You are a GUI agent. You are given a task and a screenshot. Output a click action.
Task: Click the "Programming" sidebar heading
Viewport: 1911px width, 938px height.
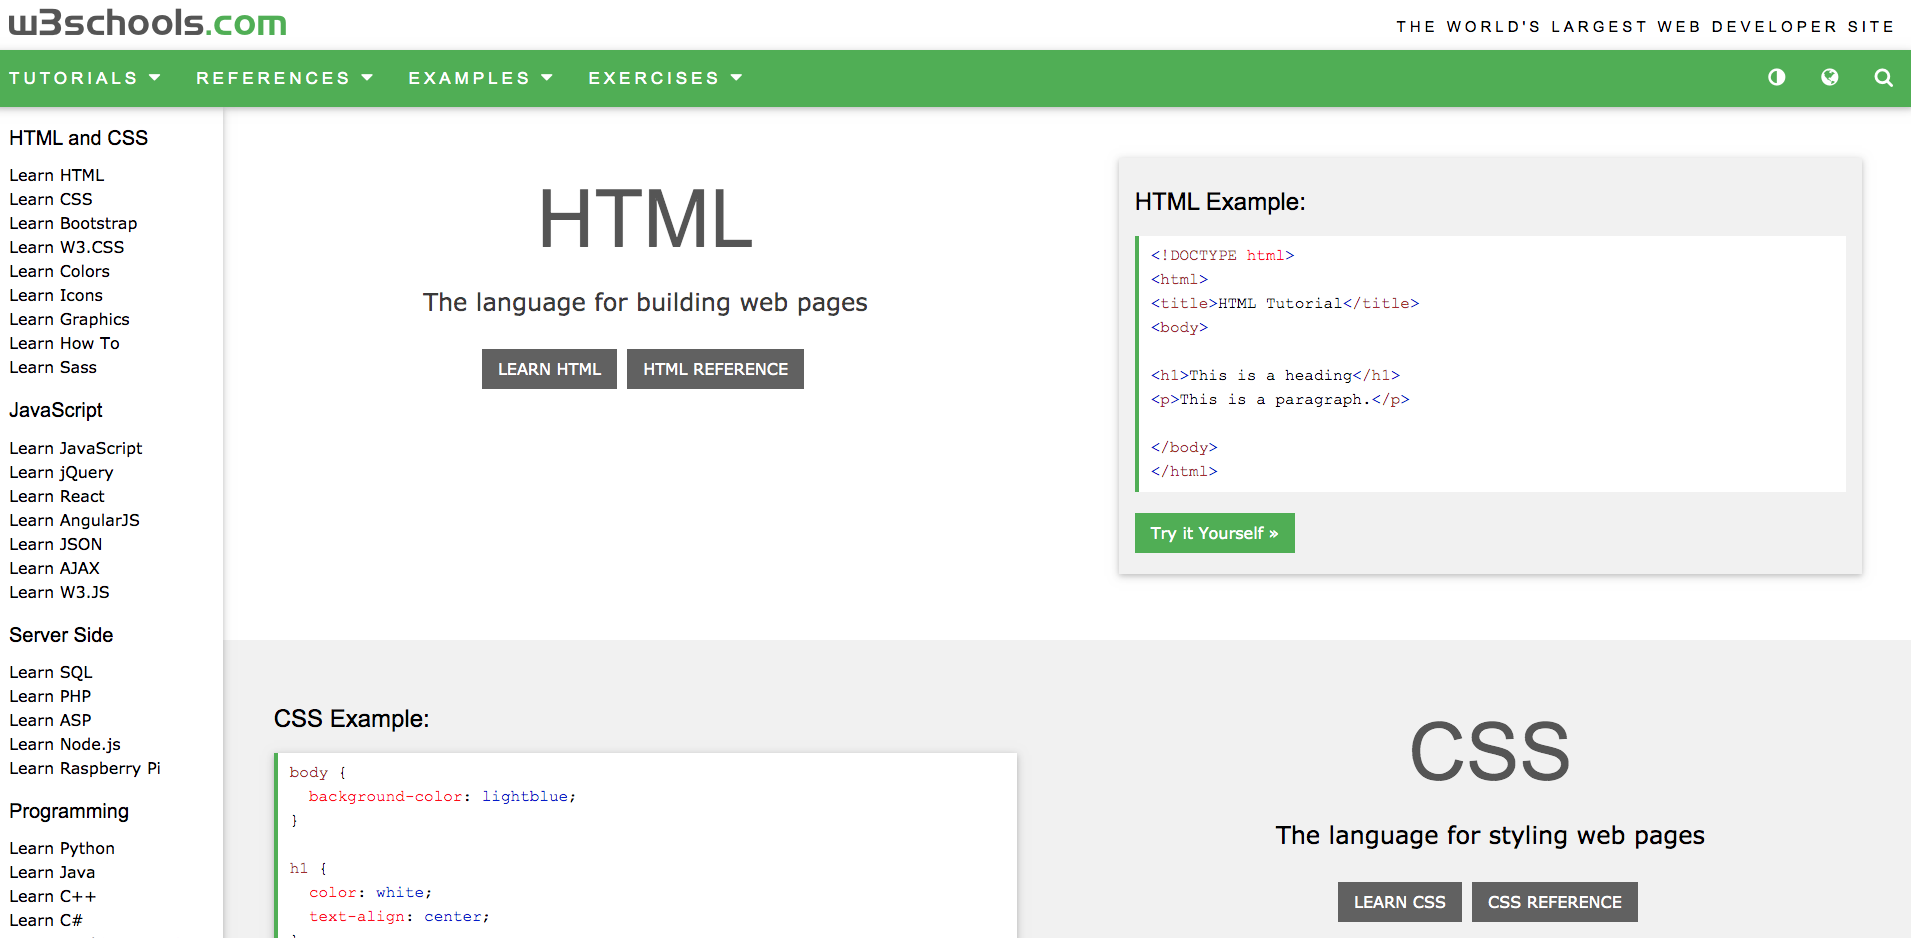click(x=69, y=811)
